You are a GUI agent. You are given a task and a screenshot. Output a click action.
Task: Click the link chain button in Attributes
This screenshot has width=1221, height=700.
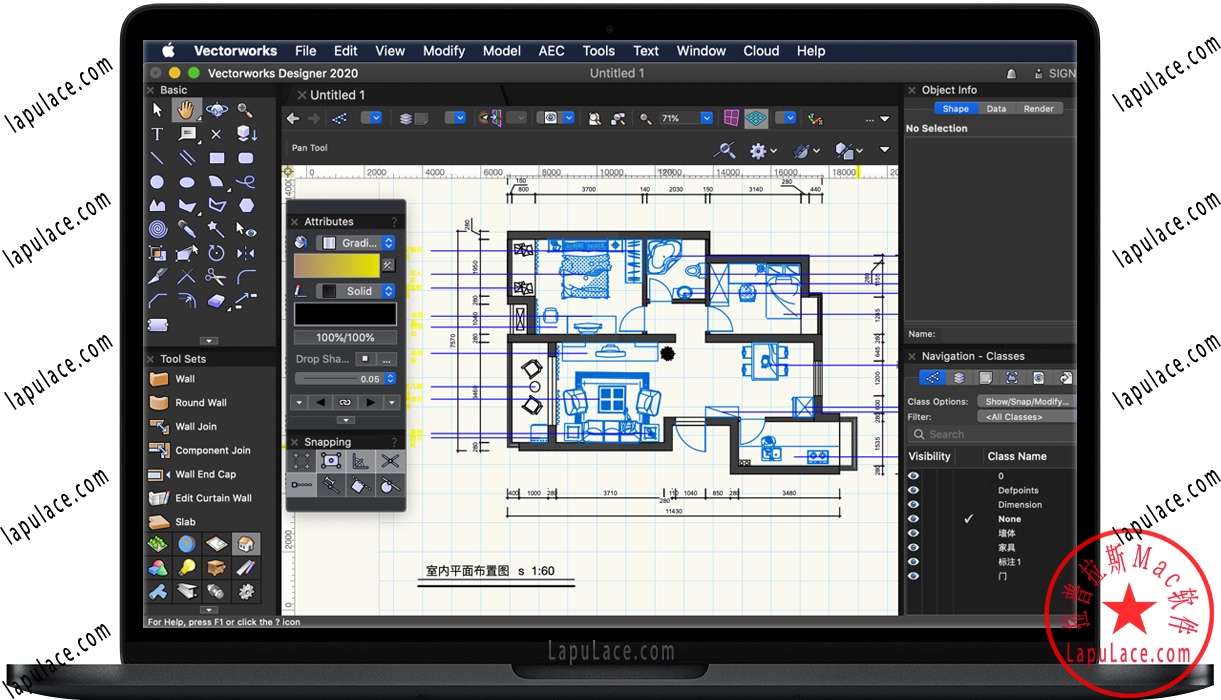pos(345,402)
